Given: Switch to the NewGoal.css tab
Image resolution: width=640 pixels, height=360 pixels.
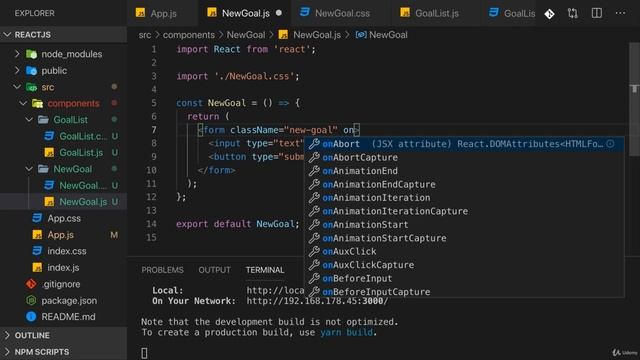Looking at the screenshot, I should pyautogui.click(x=342, y=13).
